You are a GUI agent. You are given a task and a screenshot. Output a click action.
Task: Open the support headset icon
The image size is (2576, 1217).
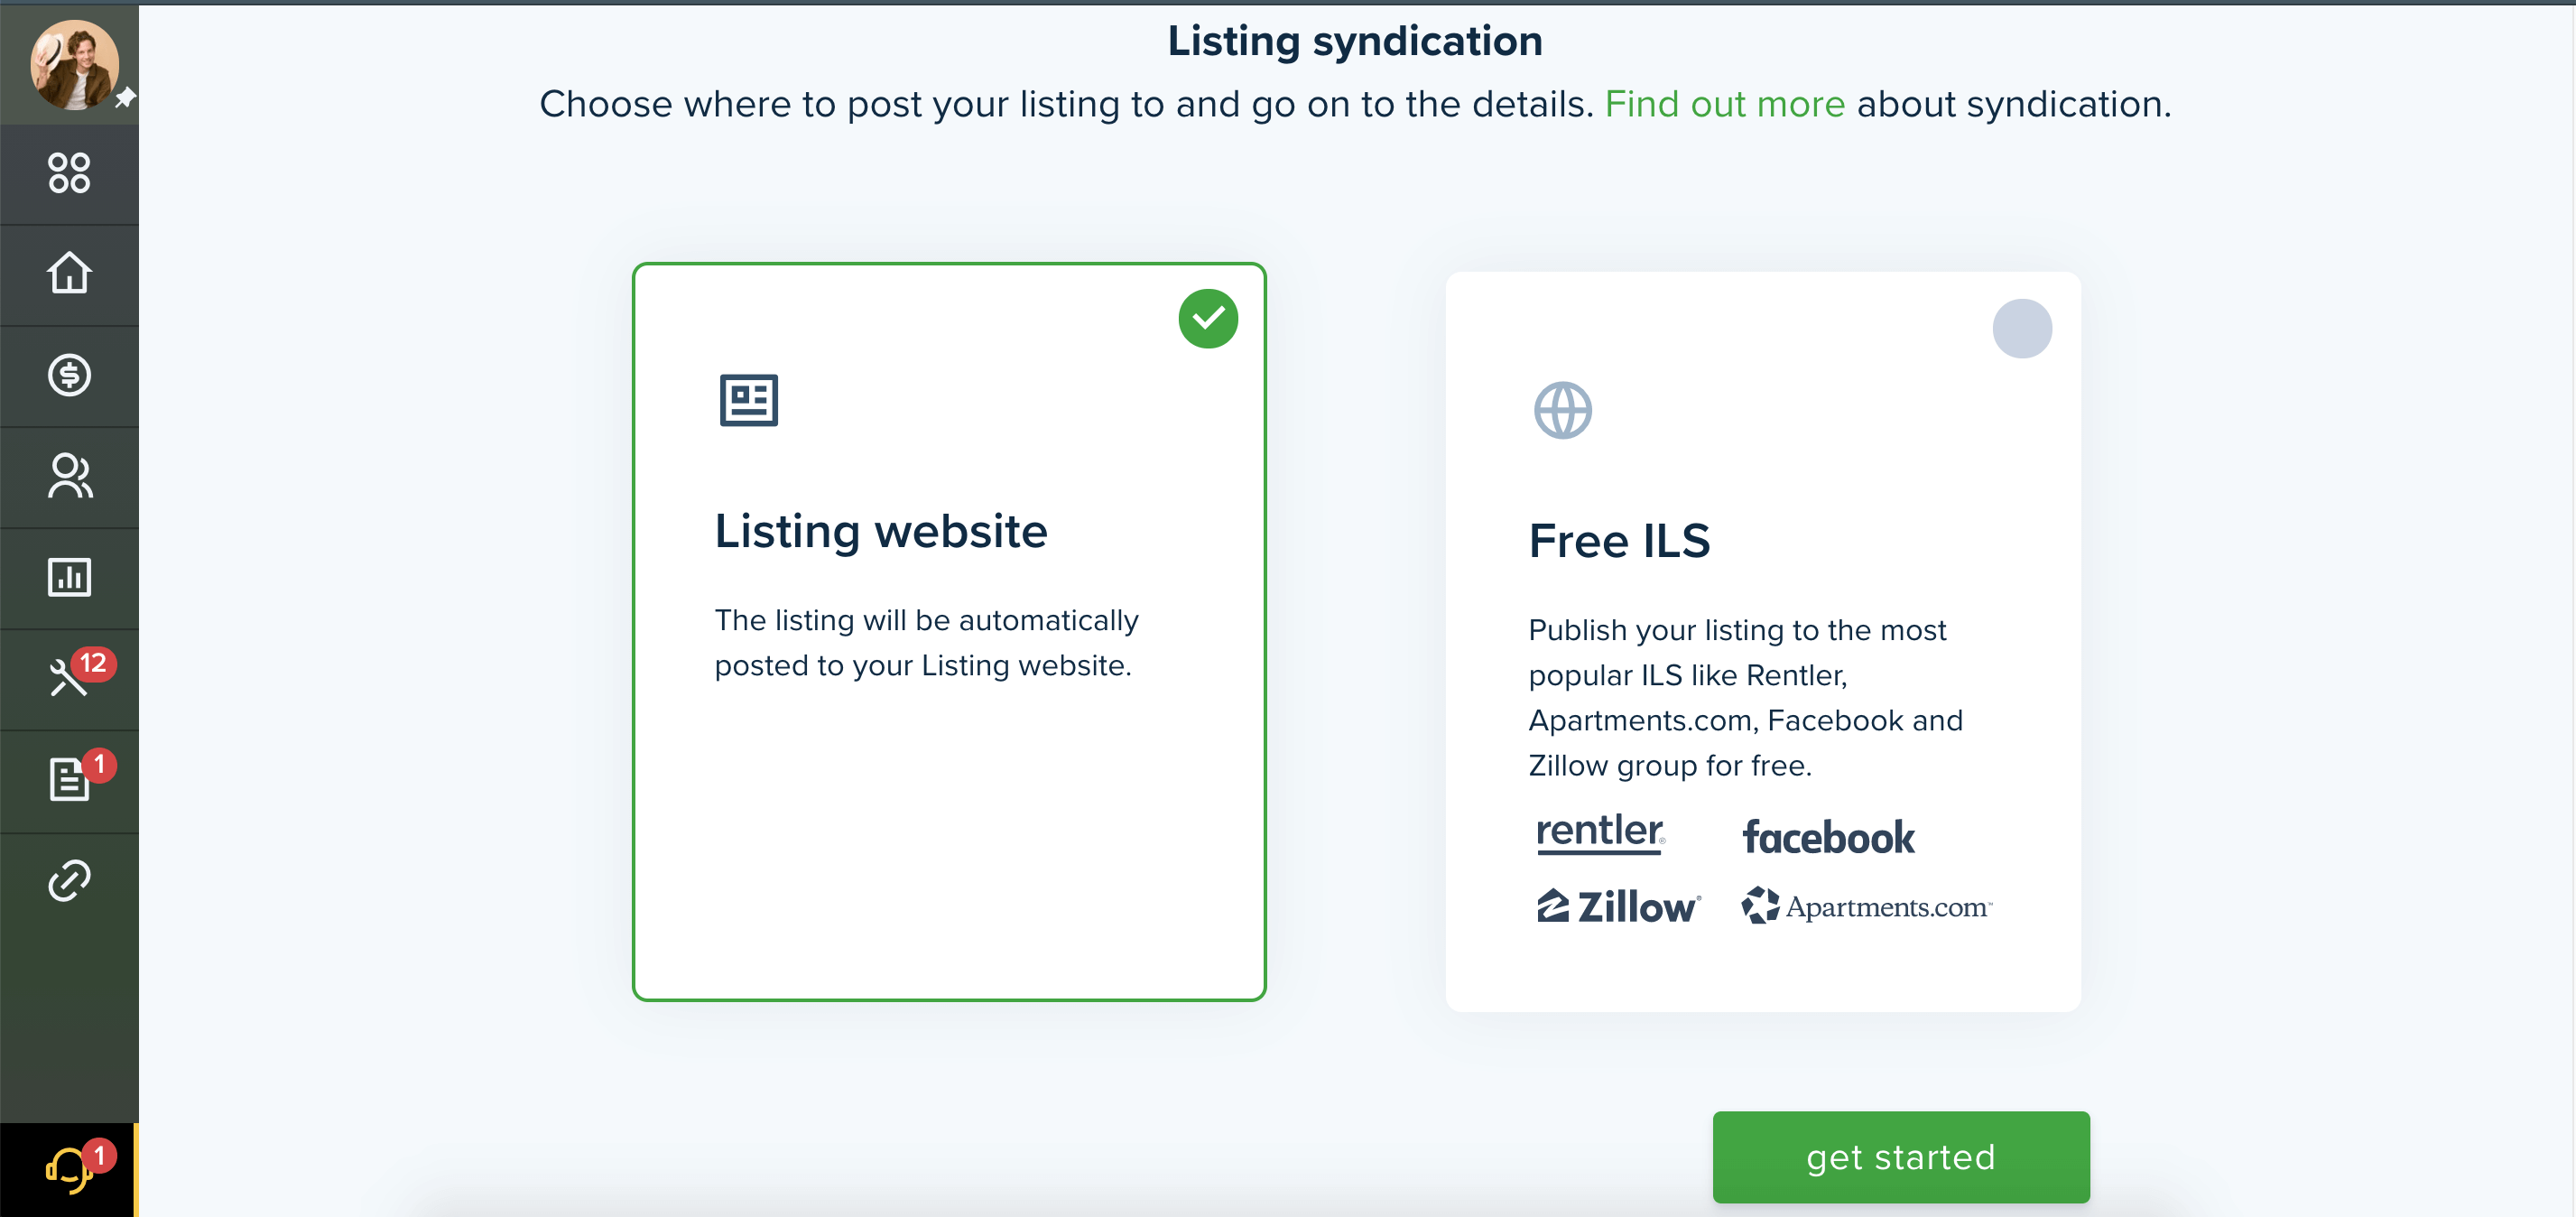tap(69, 1168)
